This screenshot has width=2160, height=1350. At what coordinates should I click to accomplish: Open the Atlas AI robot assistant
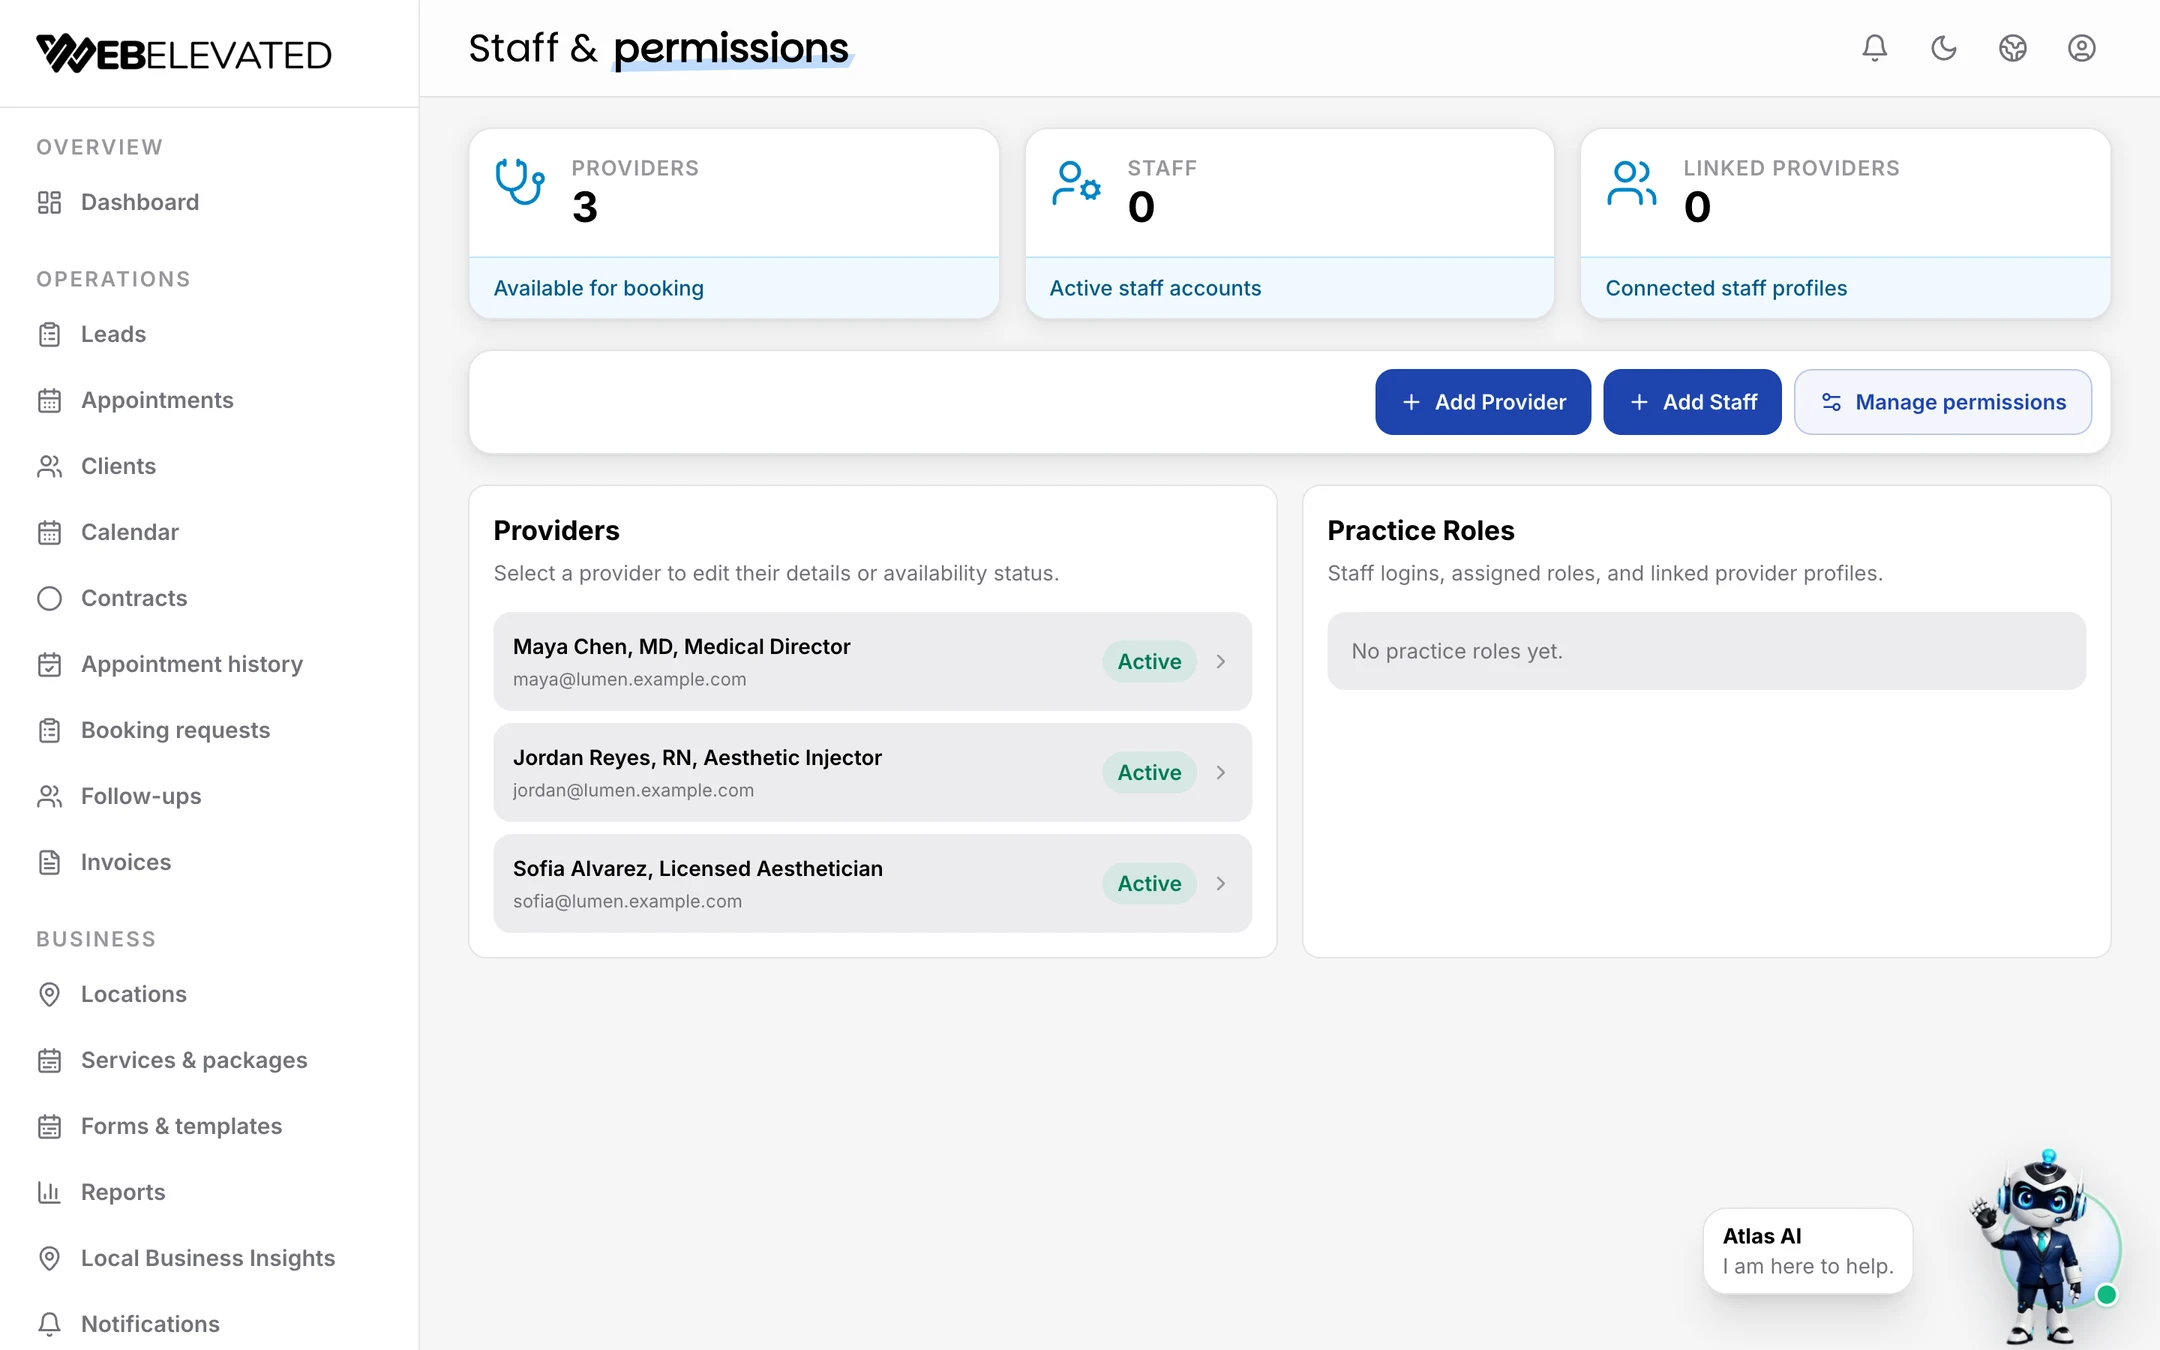(x=2045, y=1247)
